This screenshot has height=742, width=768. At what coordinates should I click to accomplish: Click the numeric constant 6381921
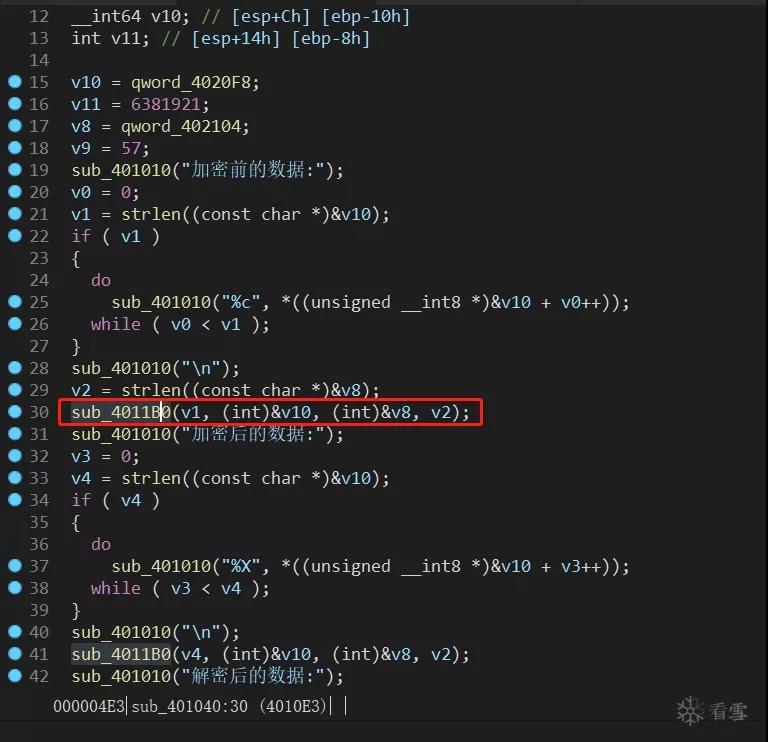pos(166,104)
